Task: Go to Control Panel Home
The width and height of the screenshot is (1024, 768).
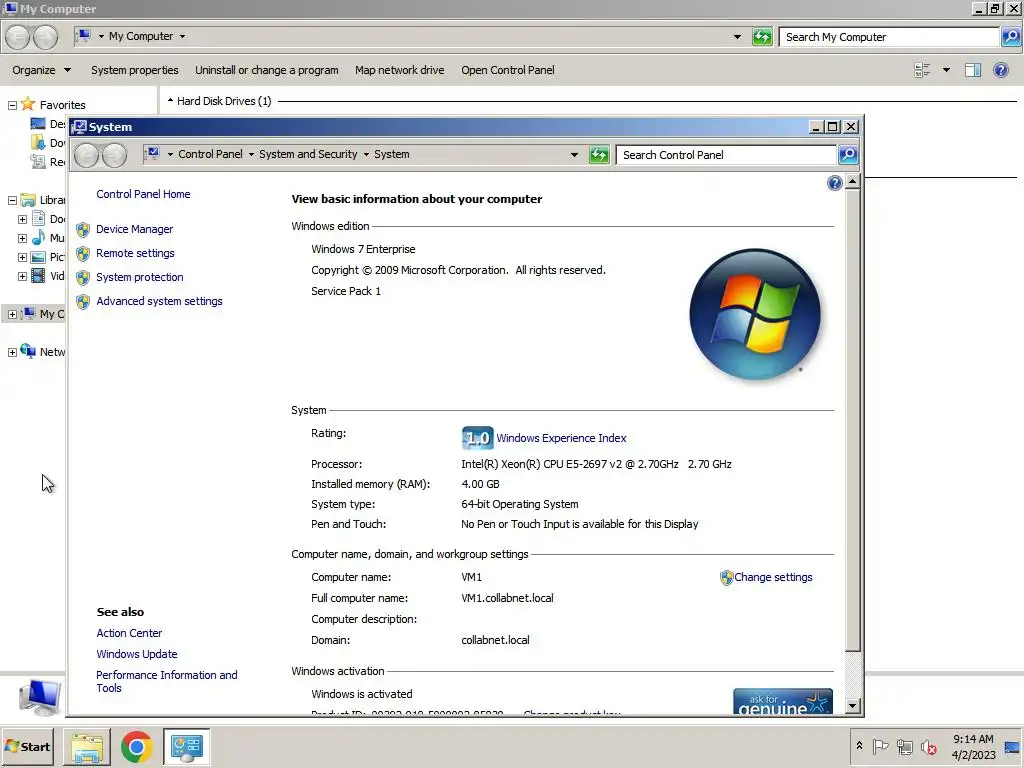Action: click(143, 194)
